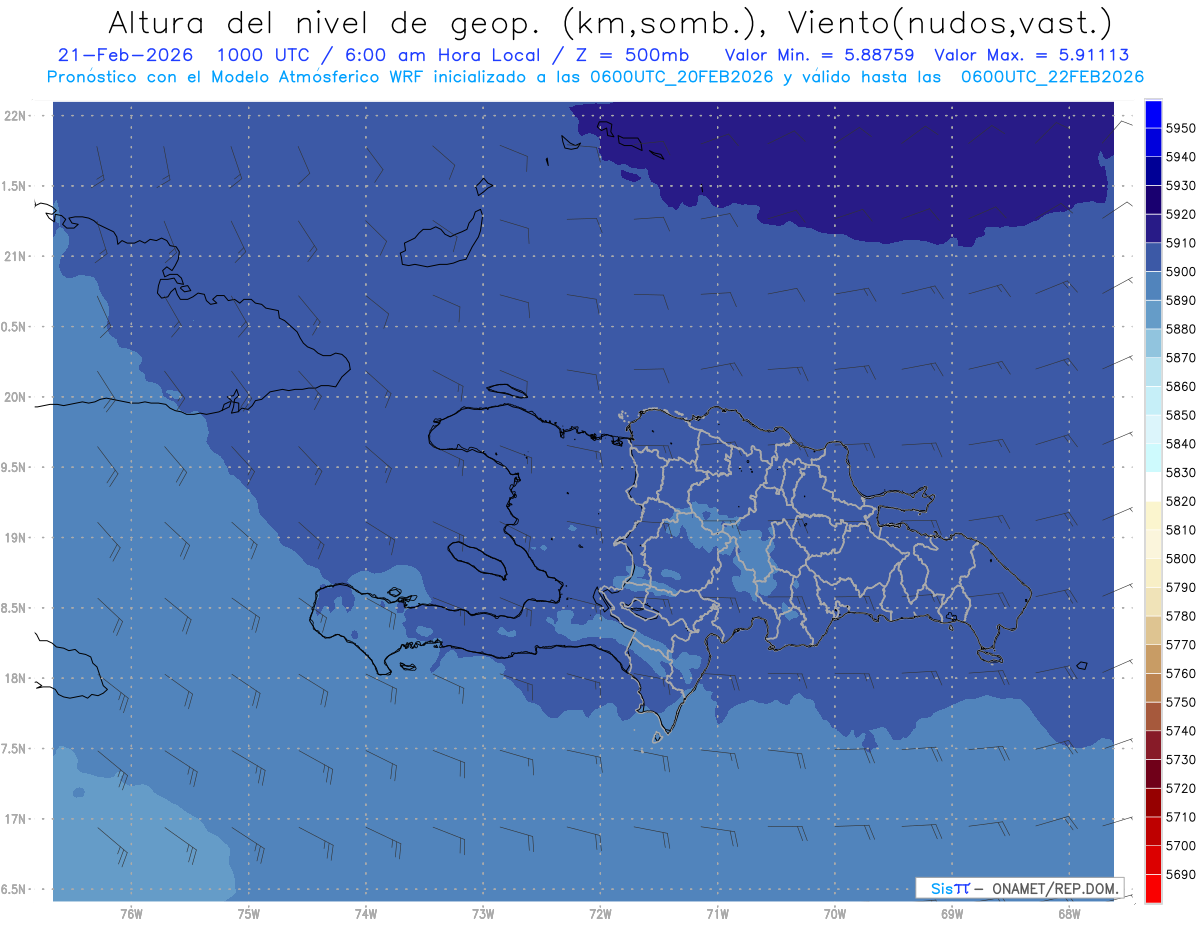
Task: Click the longitude axis label '69W'
Action: [952, 913]
